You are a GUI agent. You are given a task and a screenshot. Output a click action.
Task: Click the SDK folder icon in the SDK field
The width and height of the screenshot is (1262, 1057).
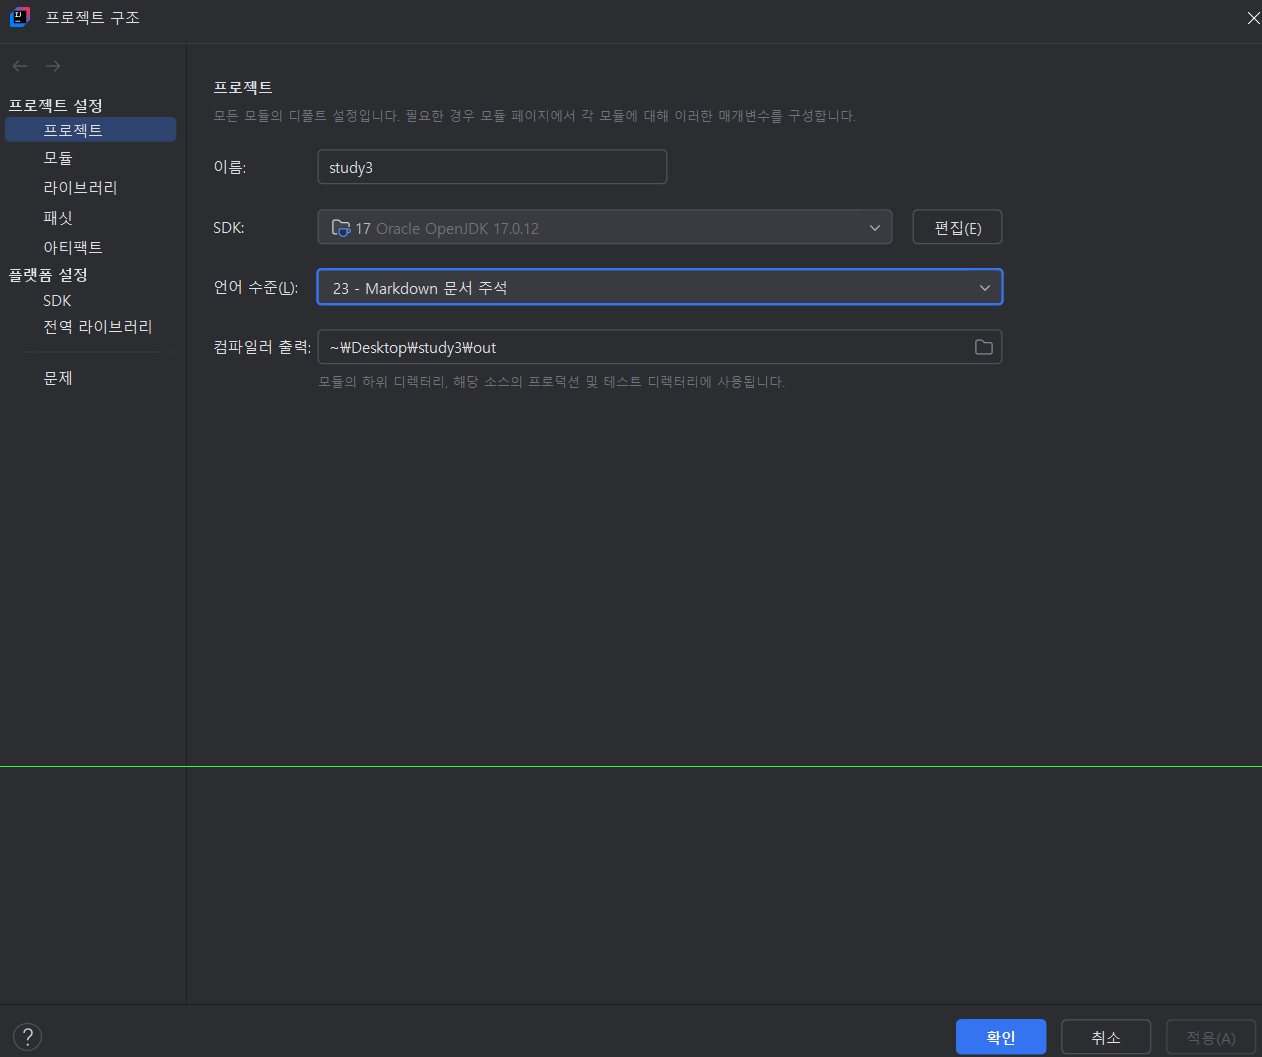click(341, 228)
